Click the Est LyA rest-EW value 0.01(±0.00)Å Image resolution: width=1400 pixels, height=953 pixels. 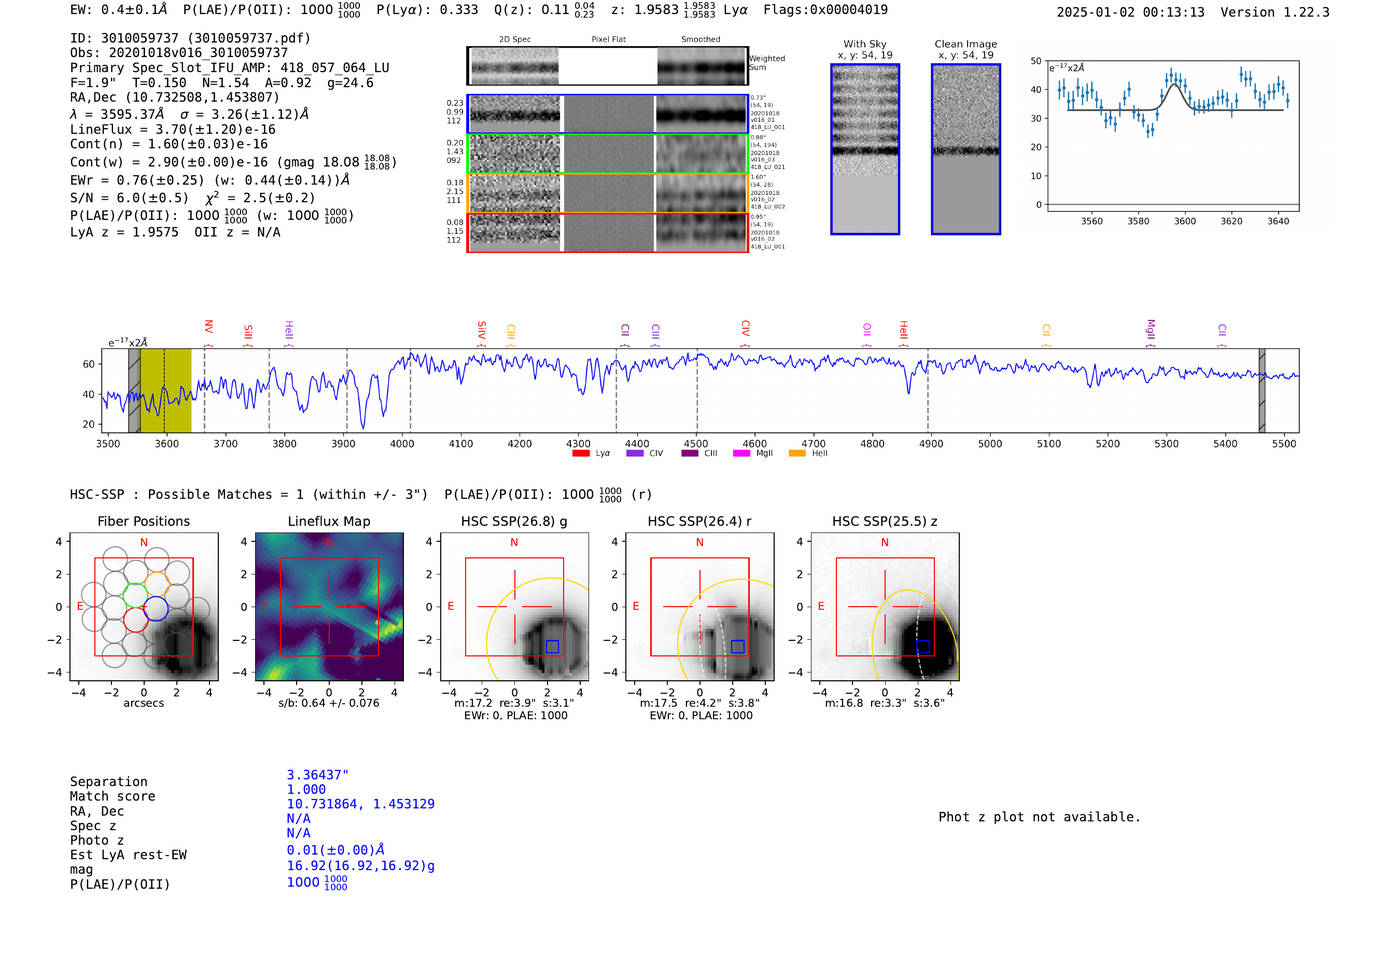pyautogui.click(x=336, y=850)
